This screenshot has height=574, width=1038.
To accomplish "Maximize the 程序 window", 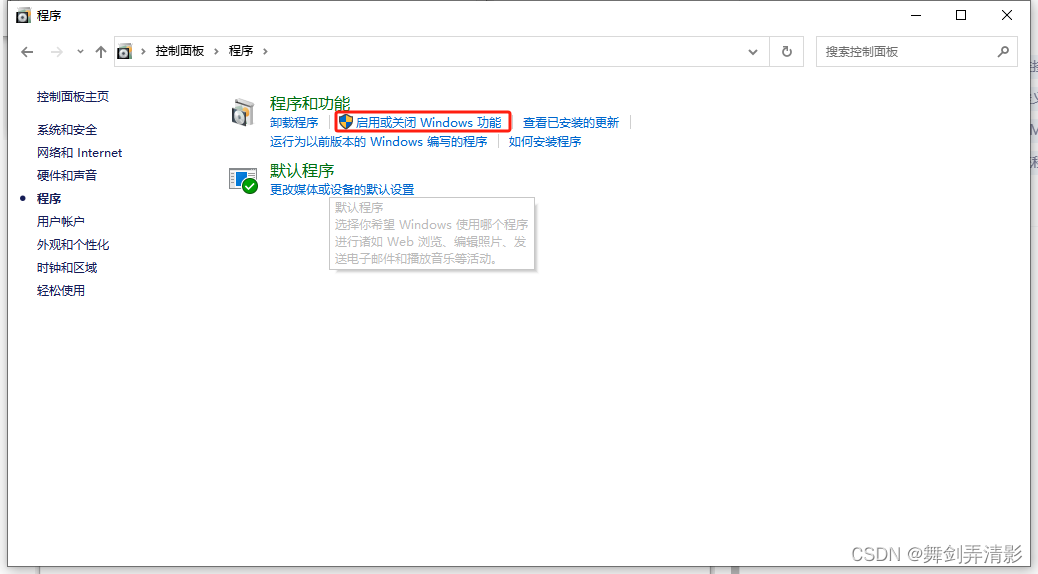I will pos(961,15).
